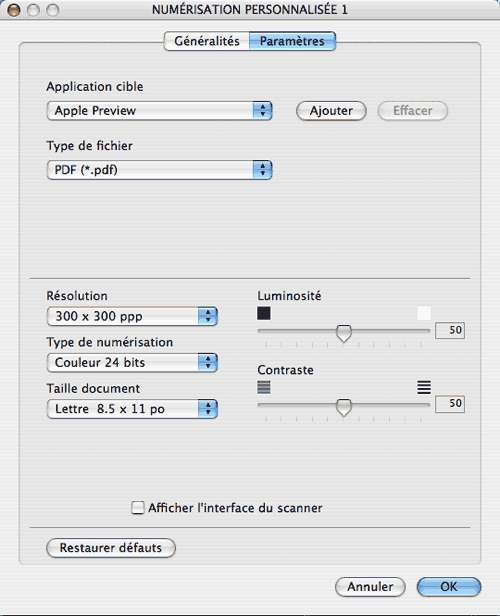The width and height of the screenshot is (500, 616).
Task: Click the low contrast icon under Contraste
Action: (264, 387)
